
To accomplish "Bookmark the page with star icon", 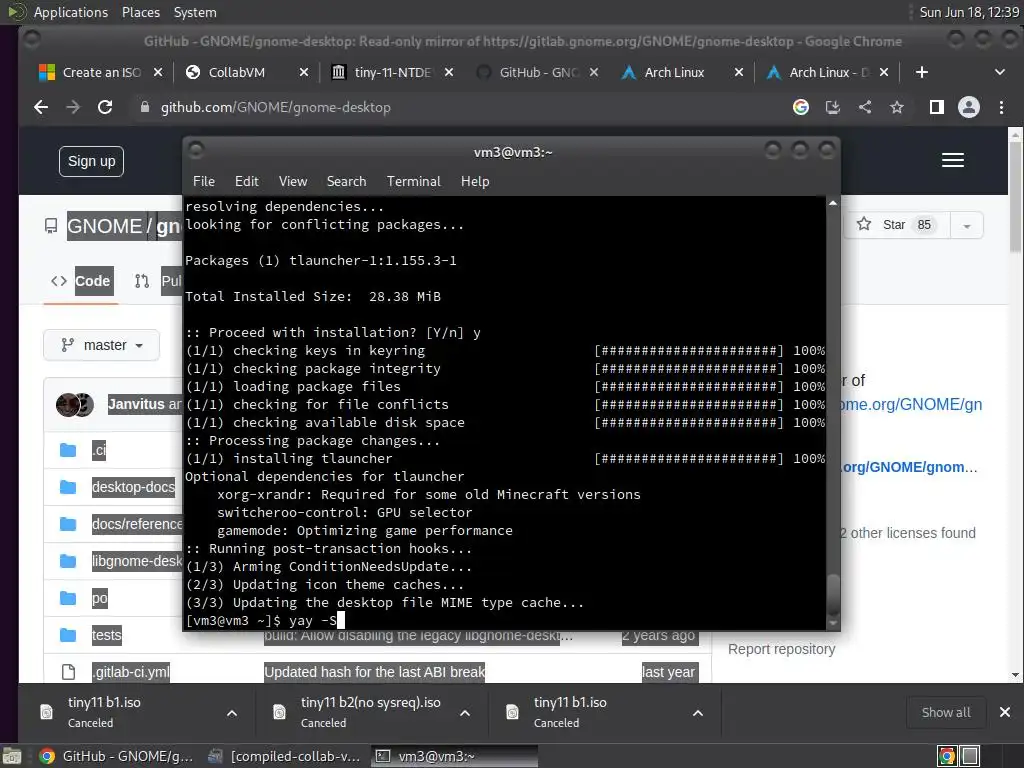I will [x=897, y=107].
